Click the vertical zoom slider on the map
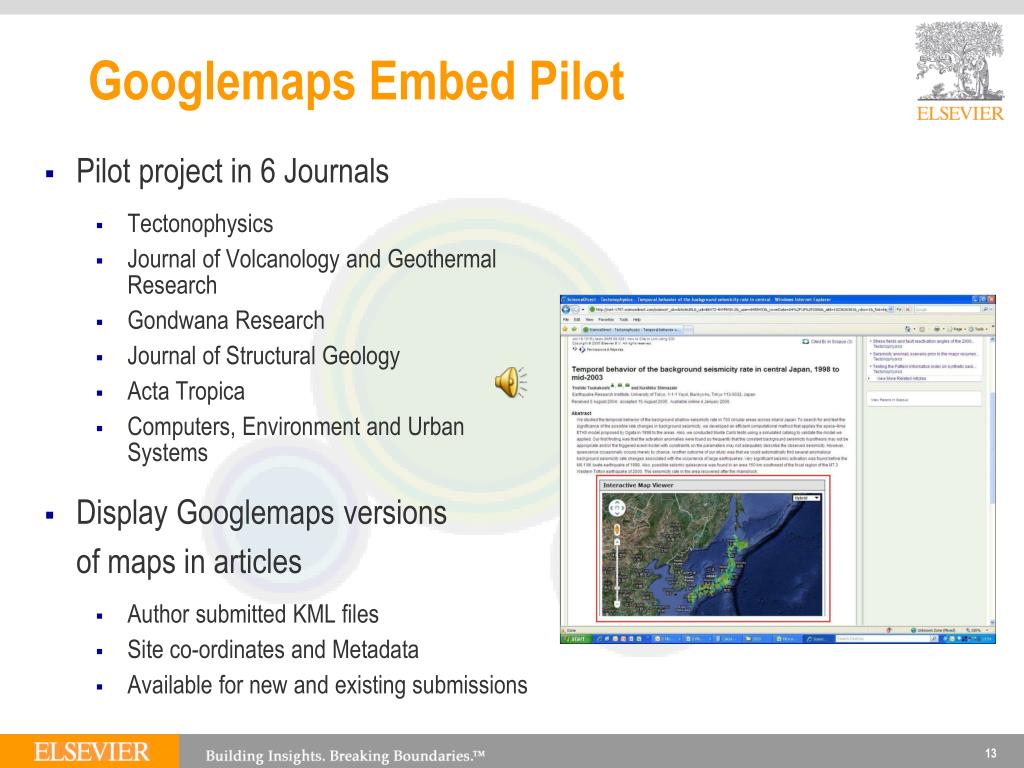Screen dimensions: 1024x768 617,573
